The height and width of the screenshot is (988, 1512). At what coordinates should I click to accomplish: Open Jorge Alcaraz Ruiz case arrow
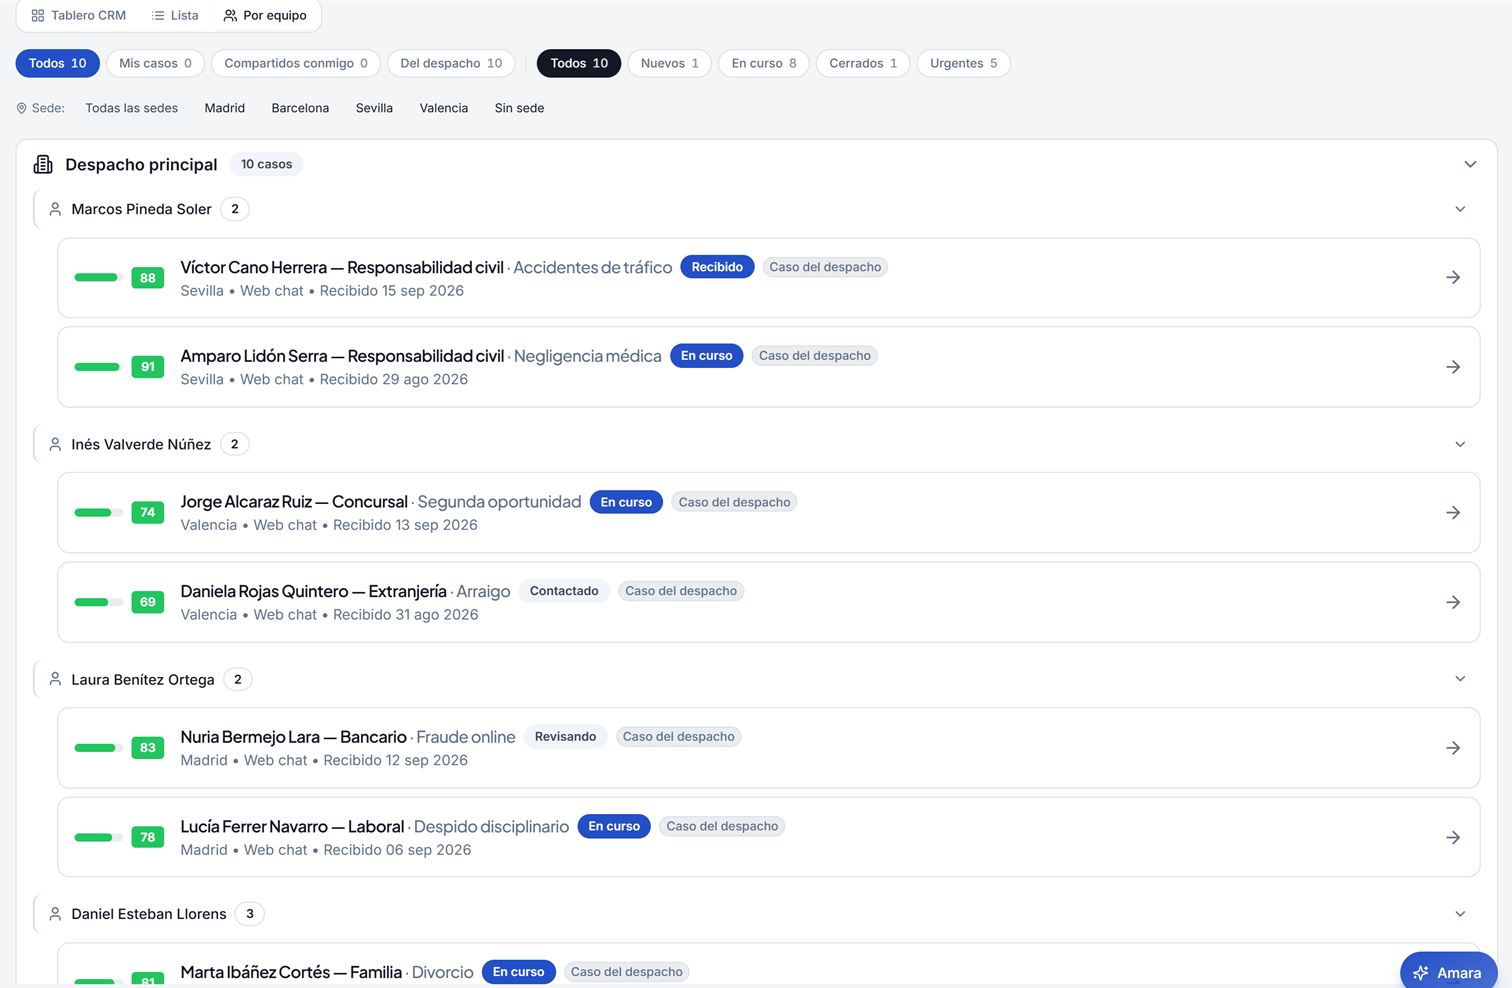tap(1453, 513)
